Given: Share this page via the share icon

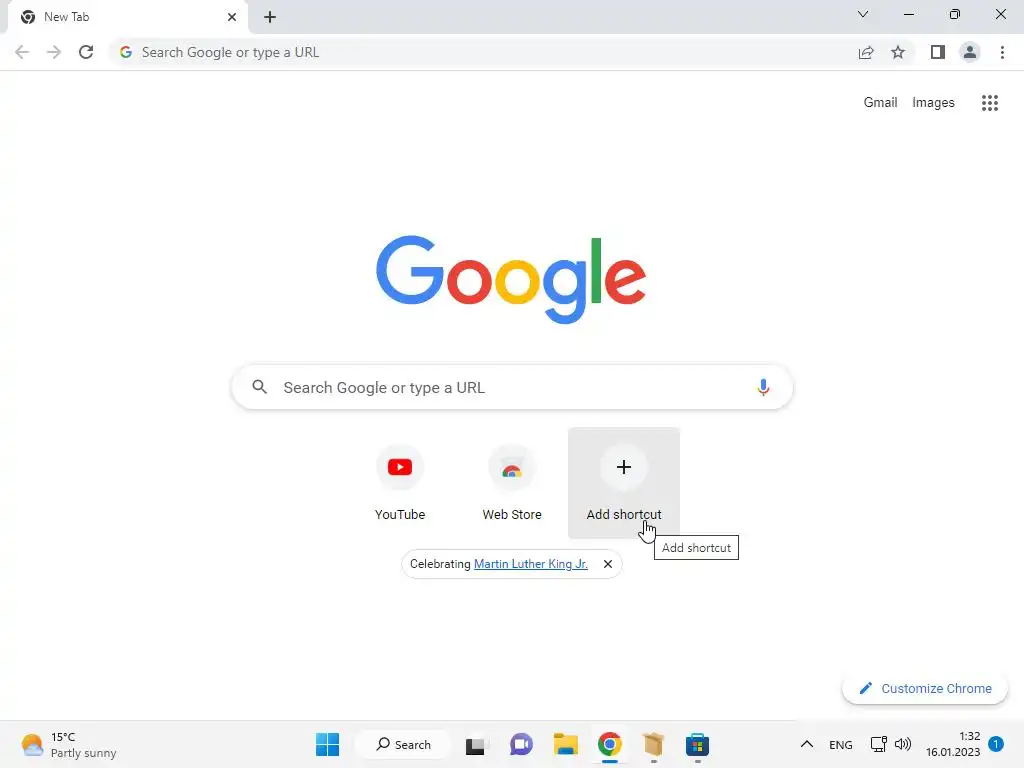Looking at the screenshot, I should point(866,52).
